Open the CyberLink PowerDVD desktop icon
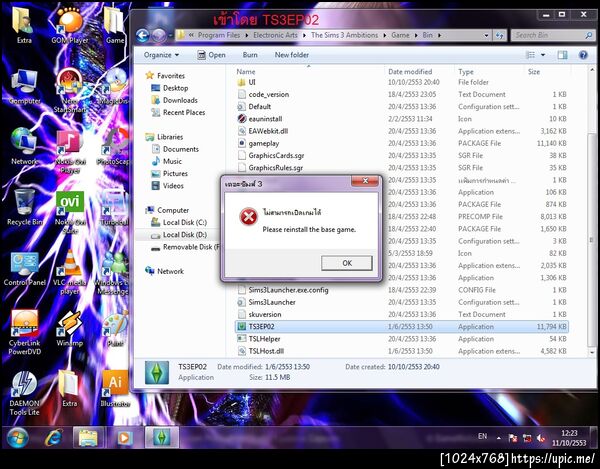The height and width of the screenshot is (469, 600). tap(24, 332)
